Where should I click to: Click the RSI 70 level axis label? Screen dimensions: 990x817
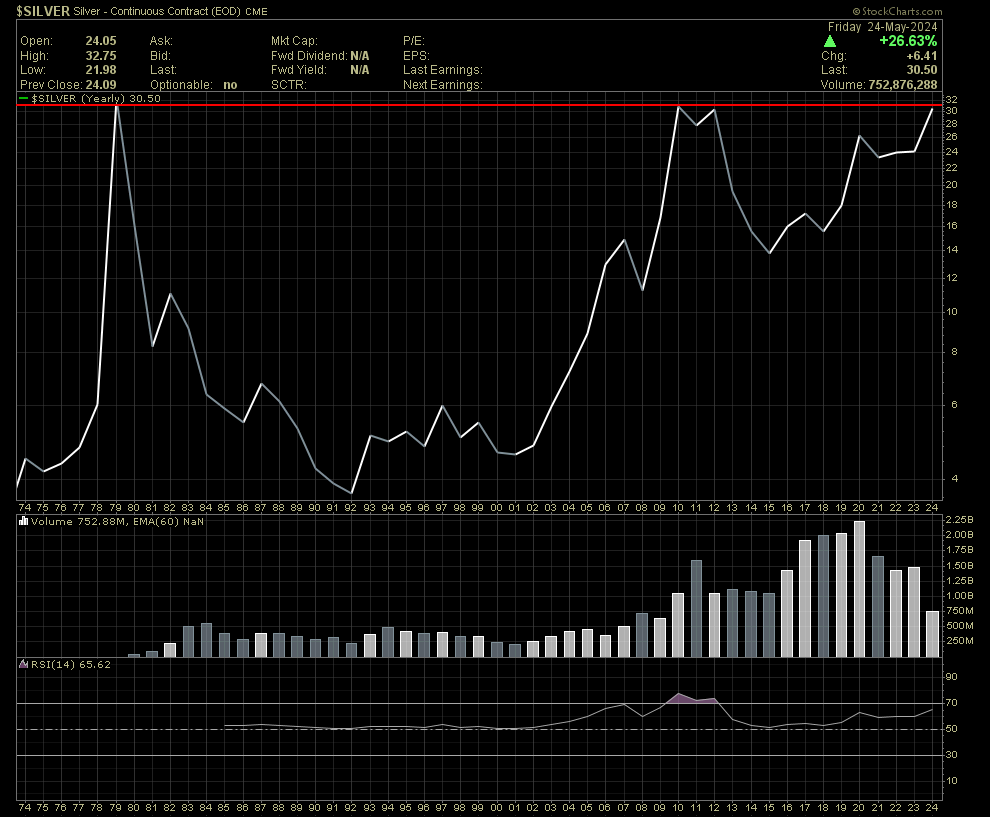point(951,703)
